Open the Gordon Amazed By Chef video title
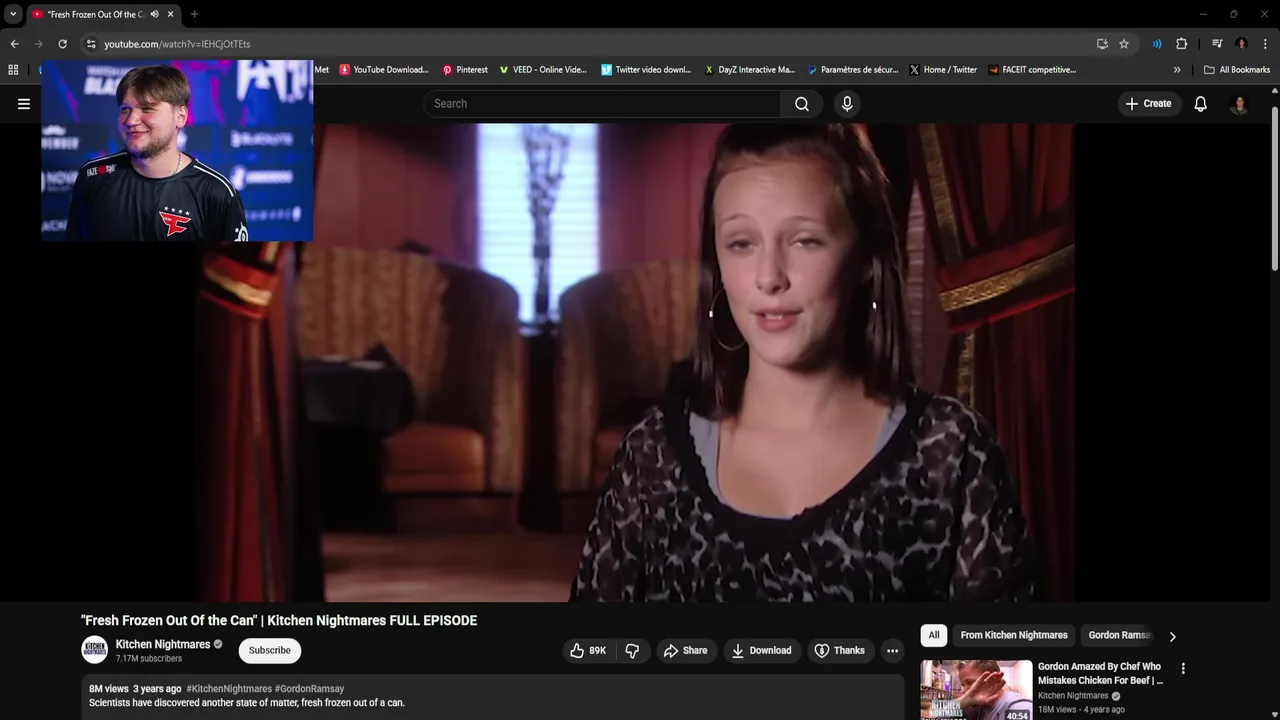 tap(1100, 673)
